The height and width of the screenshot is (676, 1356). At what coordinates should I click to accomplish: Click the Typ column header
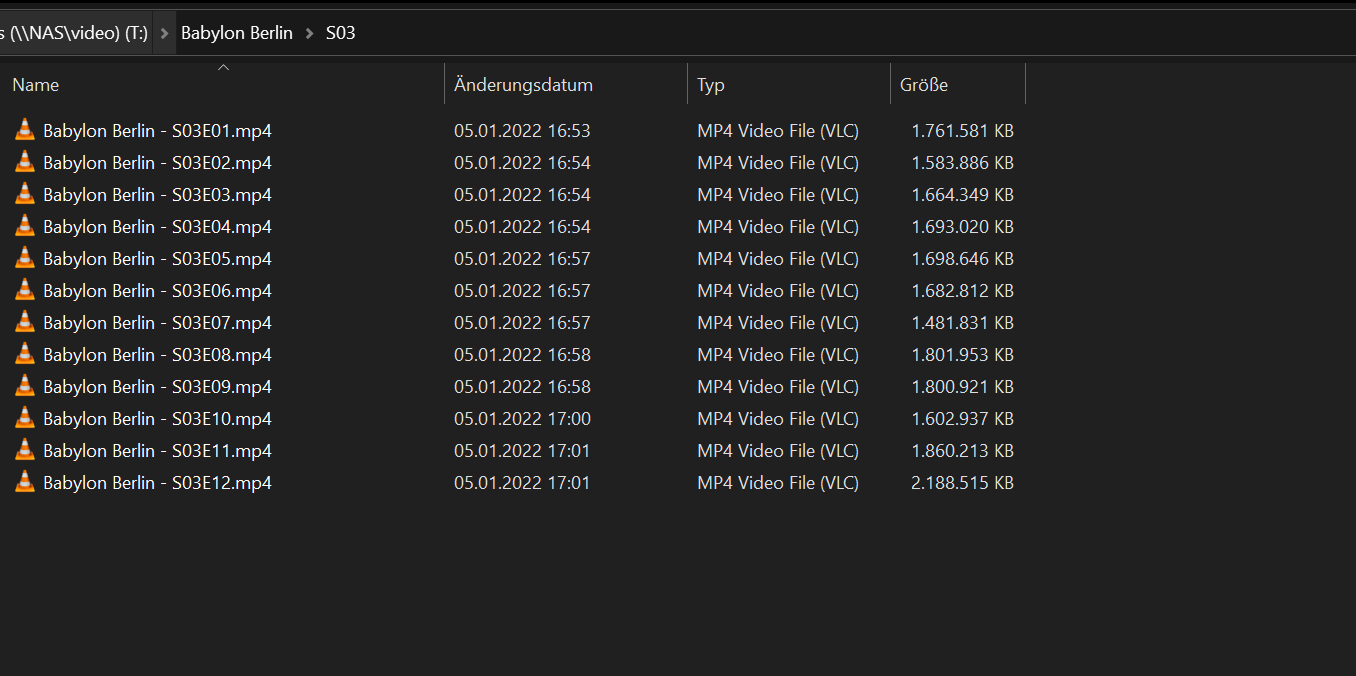[711, 85]
